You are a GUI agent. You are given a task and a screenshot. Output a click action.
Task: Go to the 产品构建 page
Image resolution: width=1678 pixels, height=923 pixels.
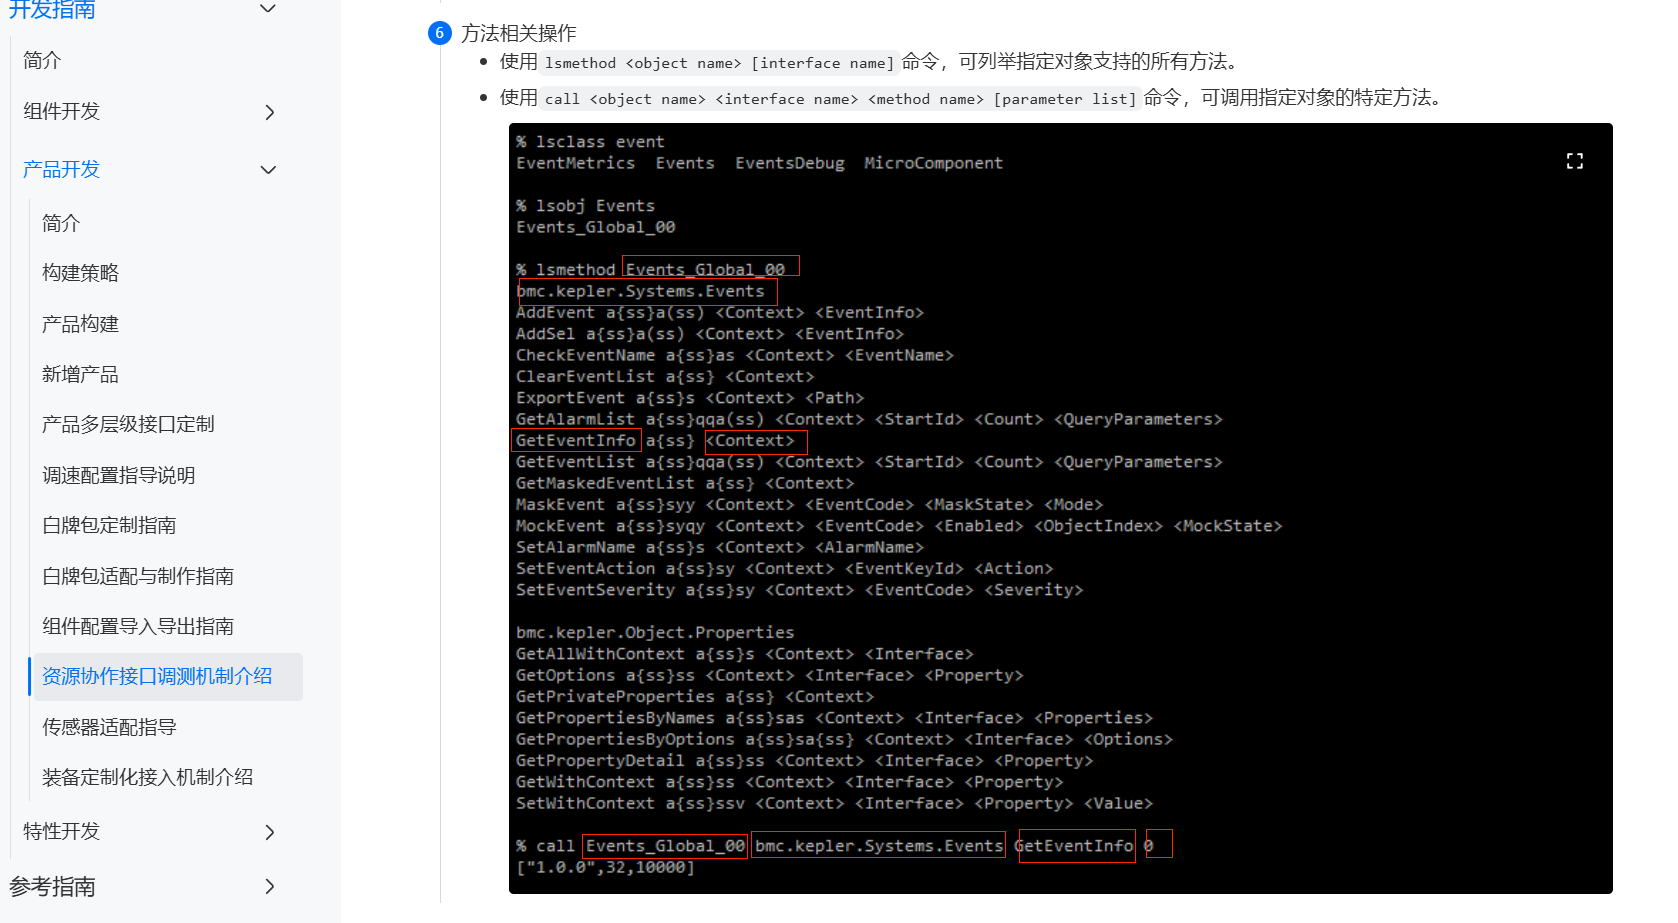coord(80,324)
